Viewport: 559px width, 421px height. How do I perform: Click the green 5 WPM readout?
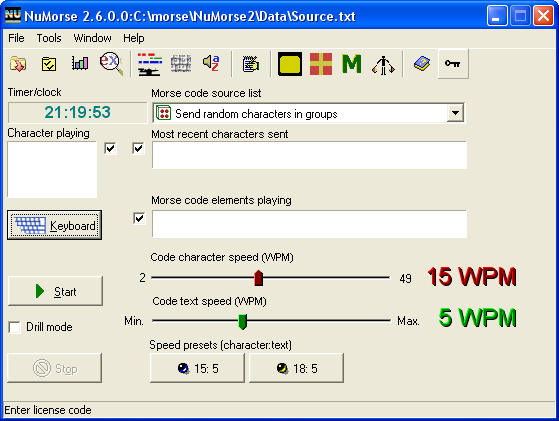click(477, 317)
